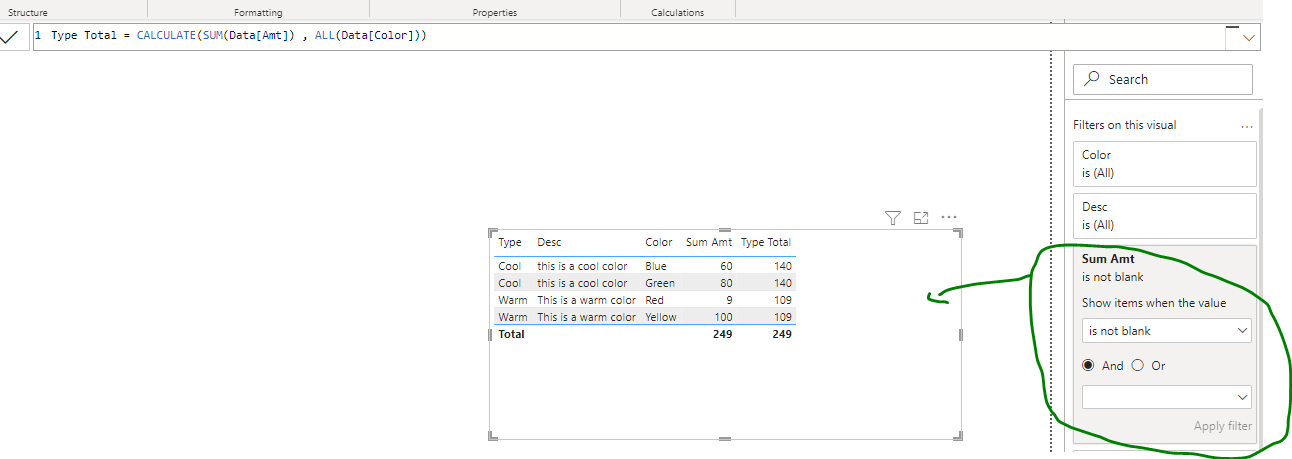Open focus mode for the table visual
1292x459 pixels.
pyautogui.click(x=921, y=217)
